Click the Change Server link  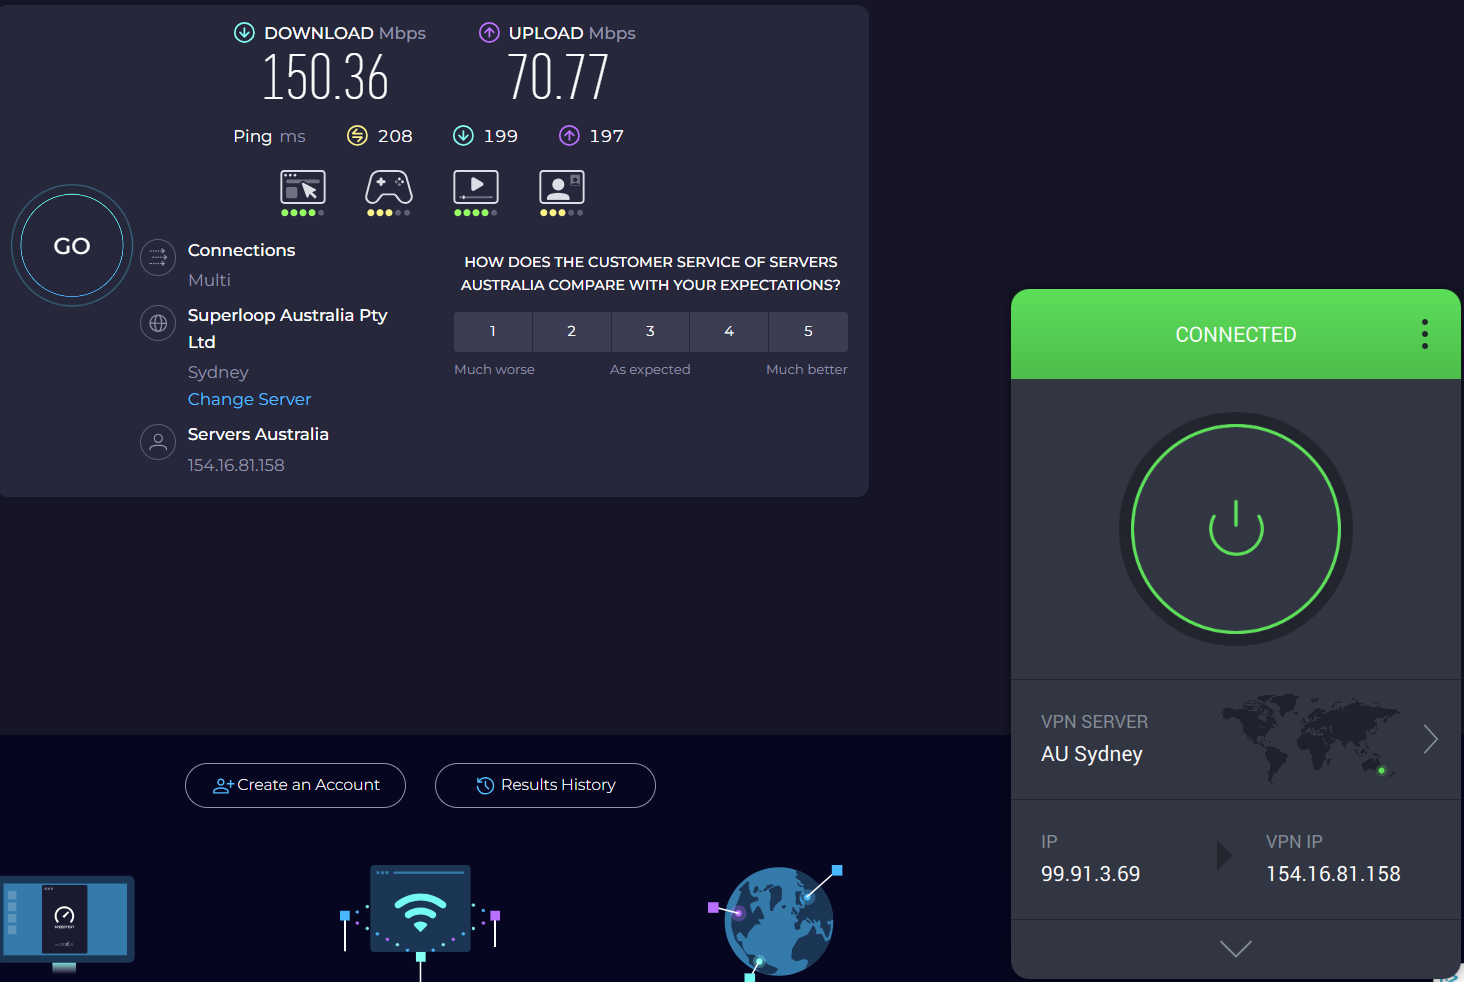249,399
